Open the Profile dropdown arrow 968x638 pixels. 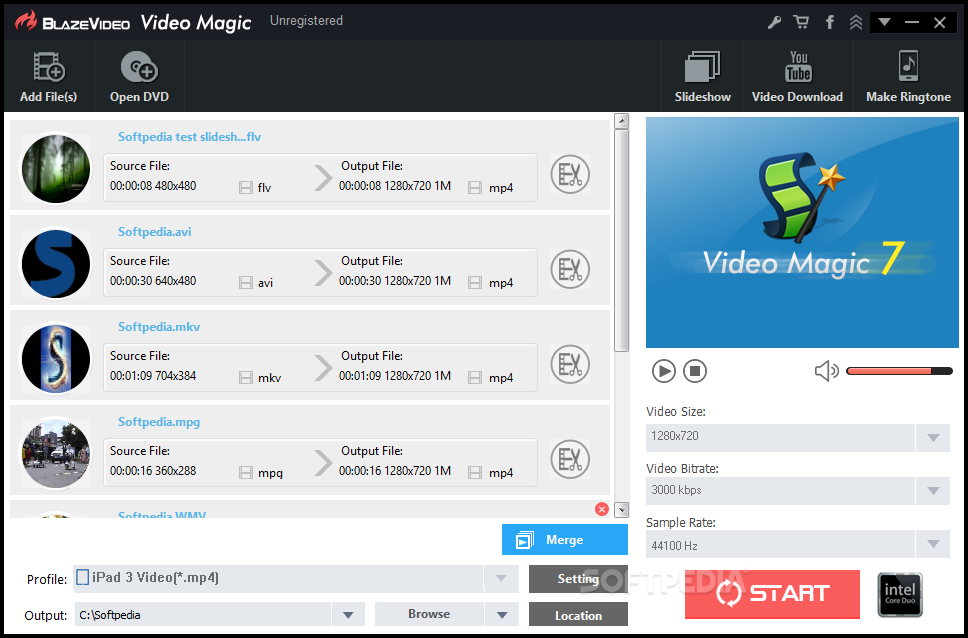point(501,579)
